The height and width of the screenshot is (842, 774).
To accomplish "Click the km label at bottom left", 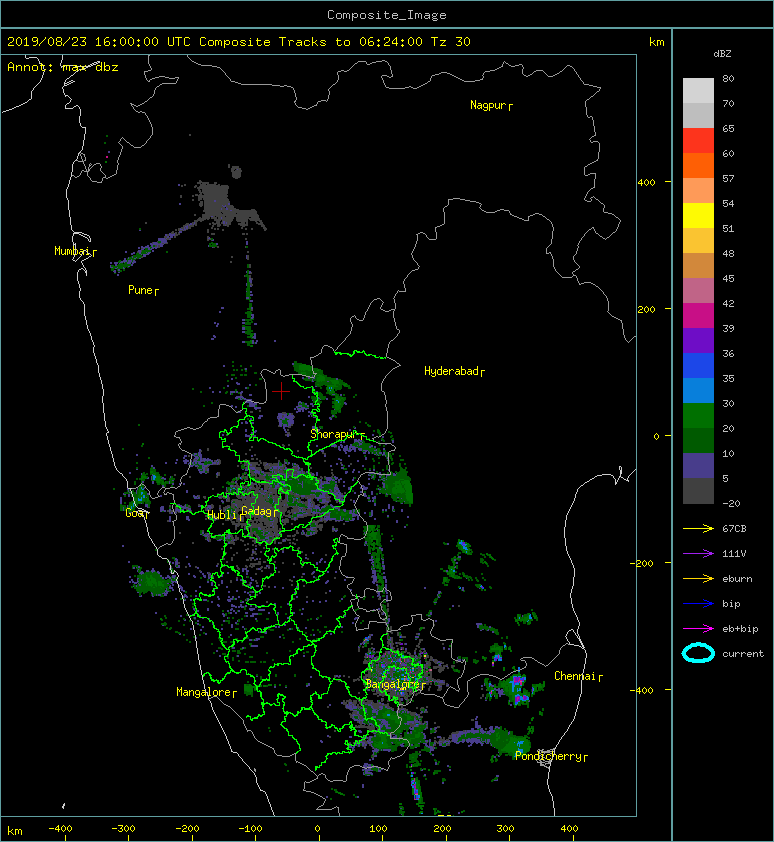I will click(15, 831).
